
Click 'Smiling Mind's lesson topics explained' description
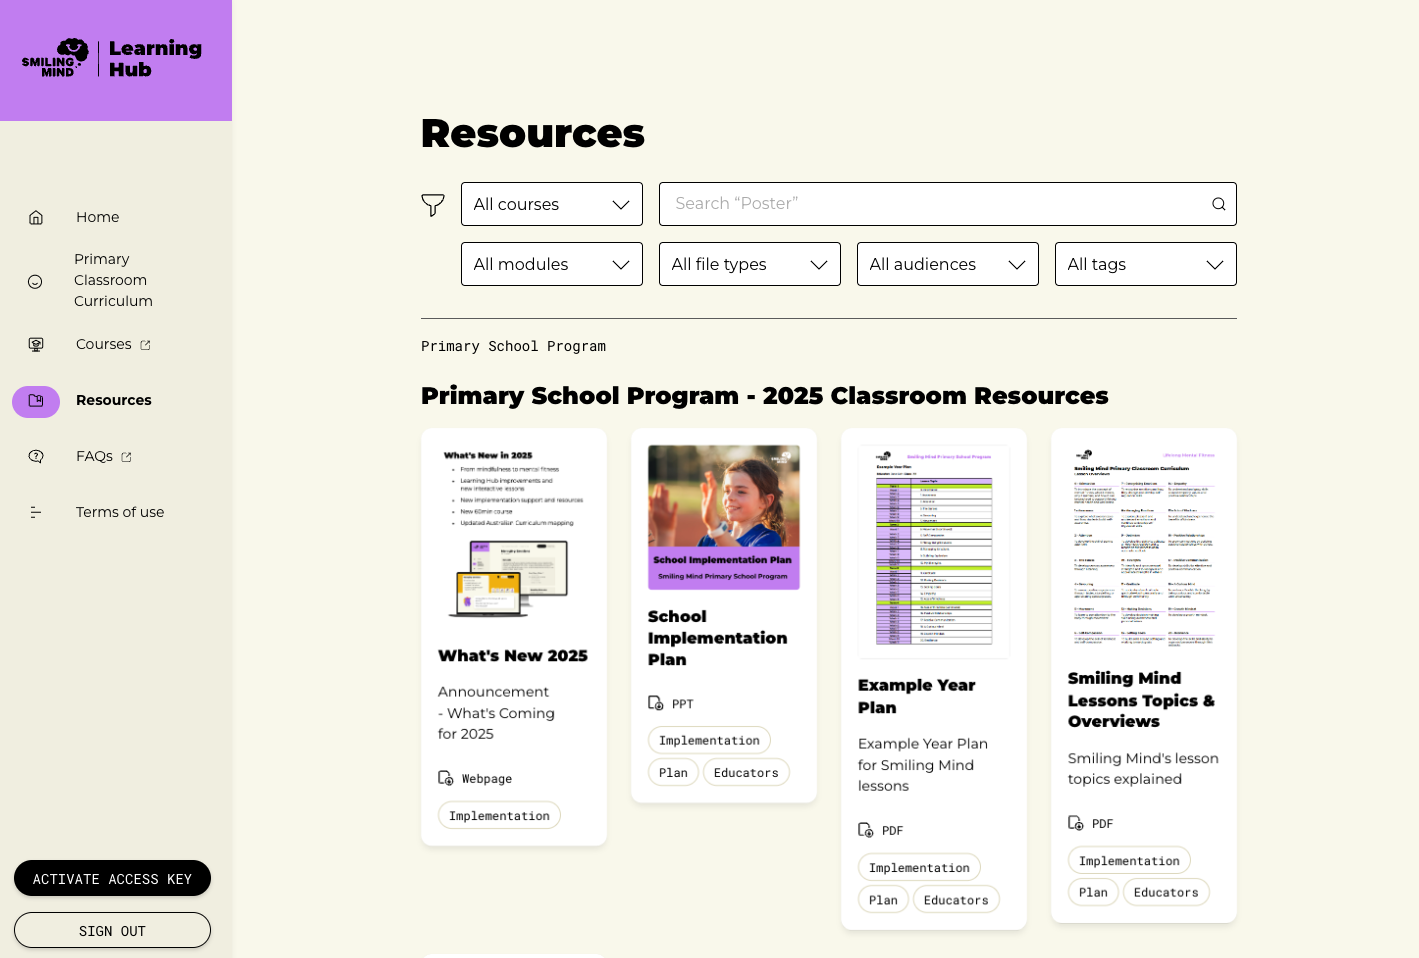pos(1143,769)
